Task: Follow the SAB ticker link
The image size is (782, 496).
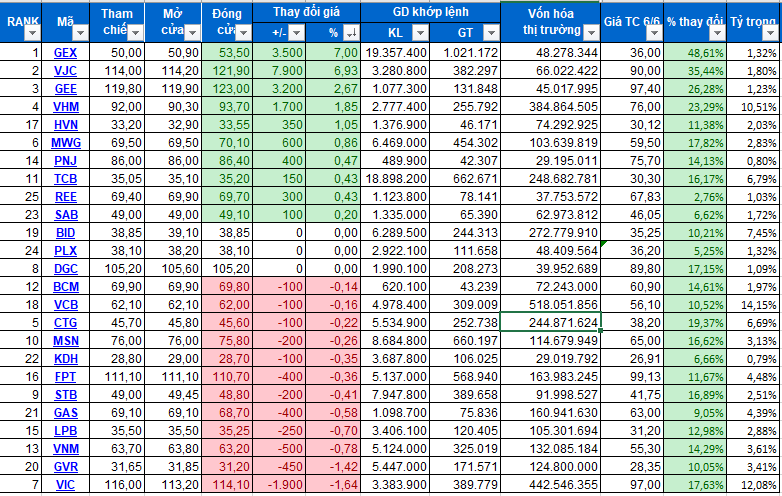Action: [65, 215]
